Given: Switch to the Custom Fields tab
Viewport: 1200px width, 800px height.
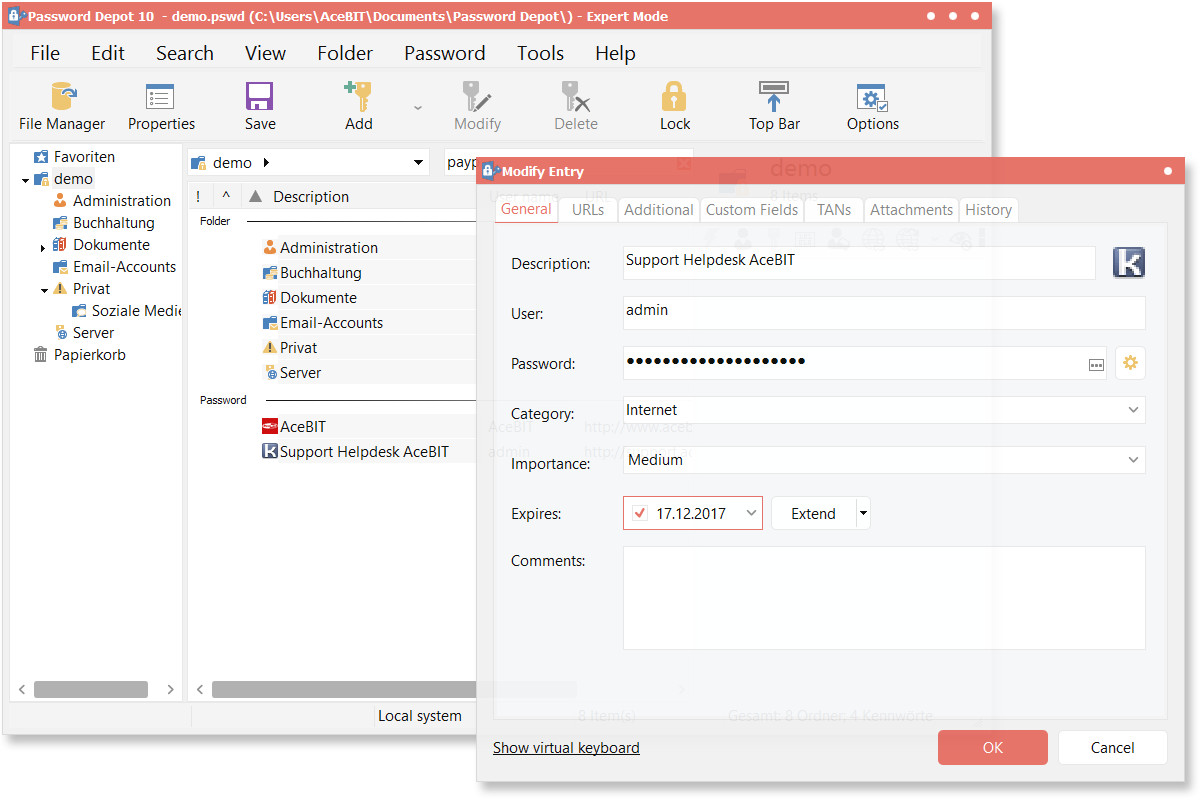Looking at the screenshot, I should coord(752,210).
